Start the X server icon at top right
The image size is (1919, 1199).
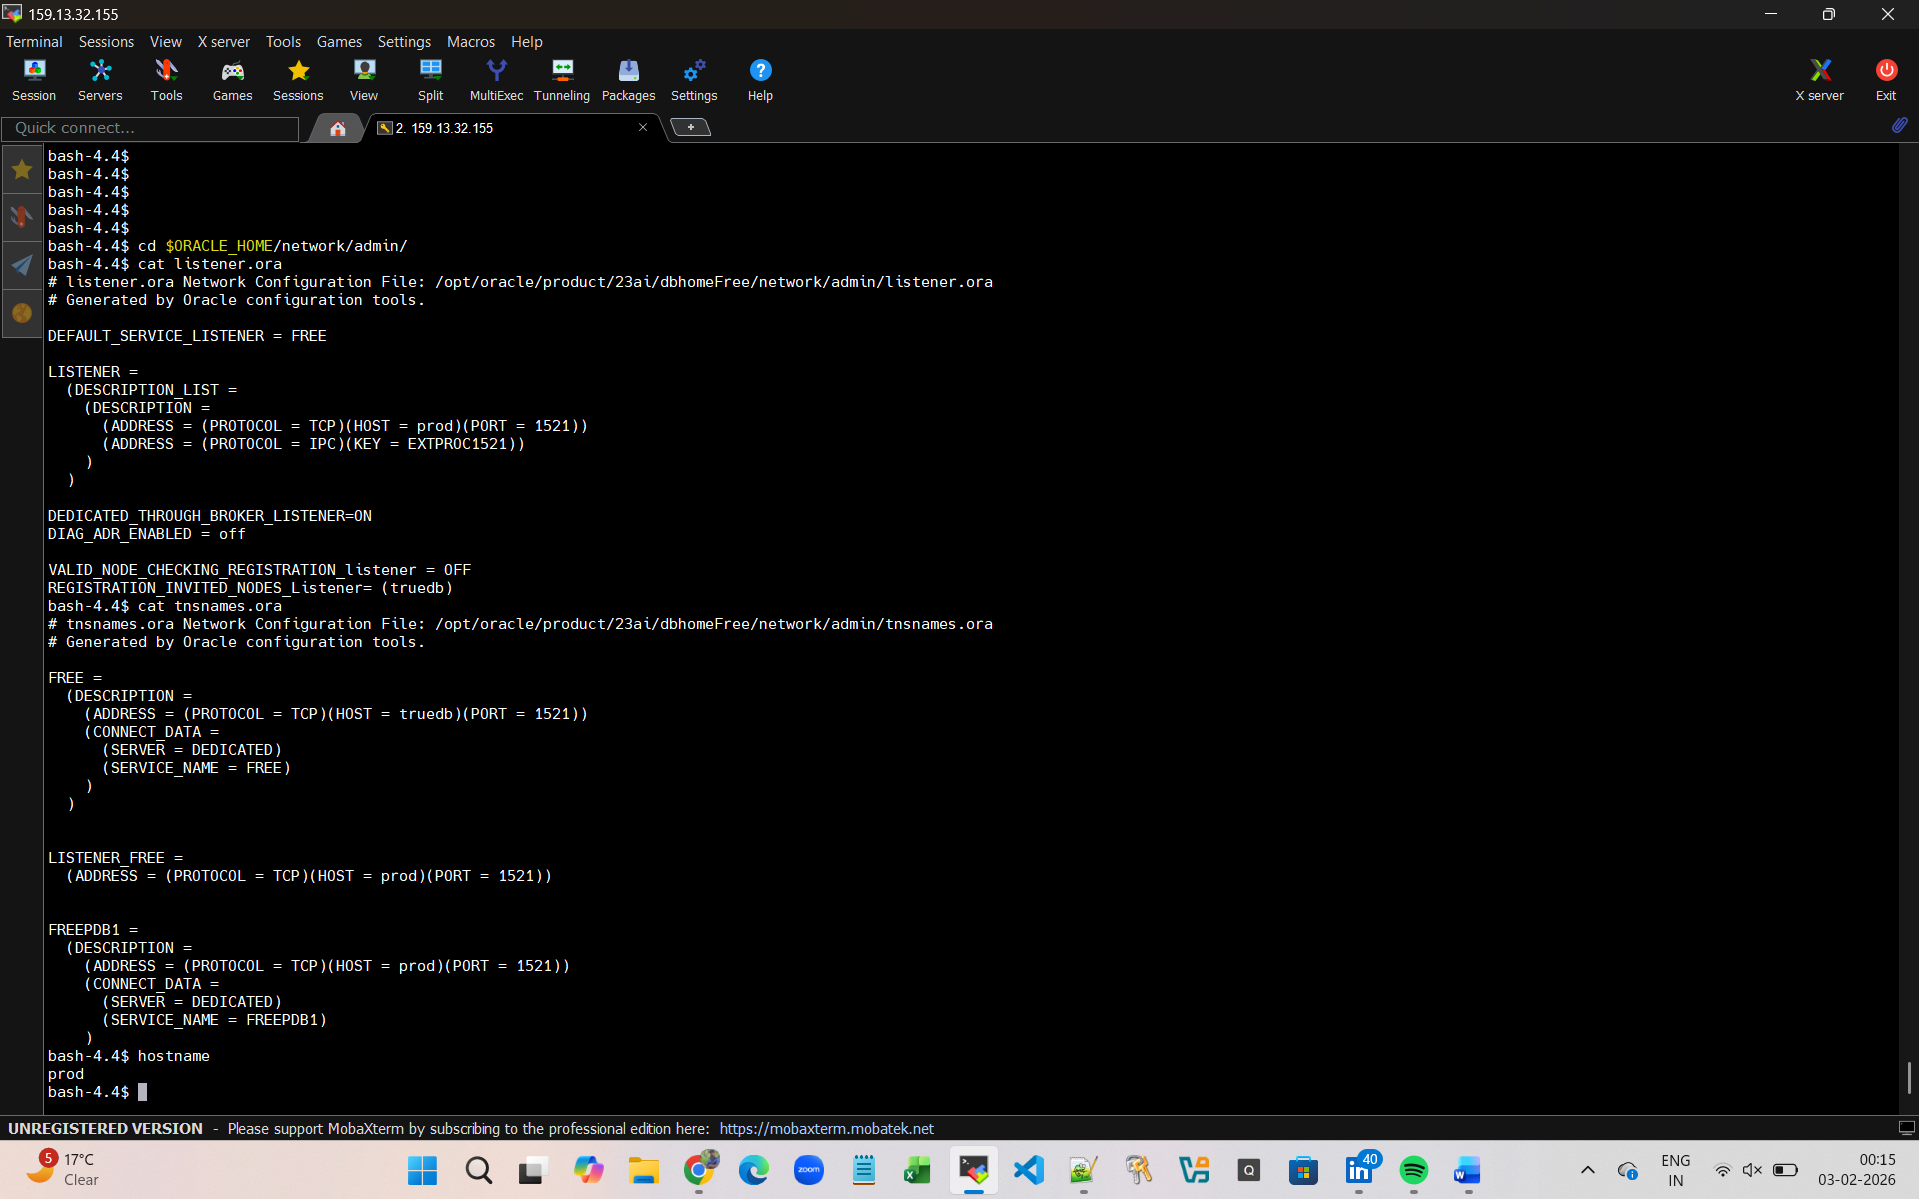click(1819, 80)
